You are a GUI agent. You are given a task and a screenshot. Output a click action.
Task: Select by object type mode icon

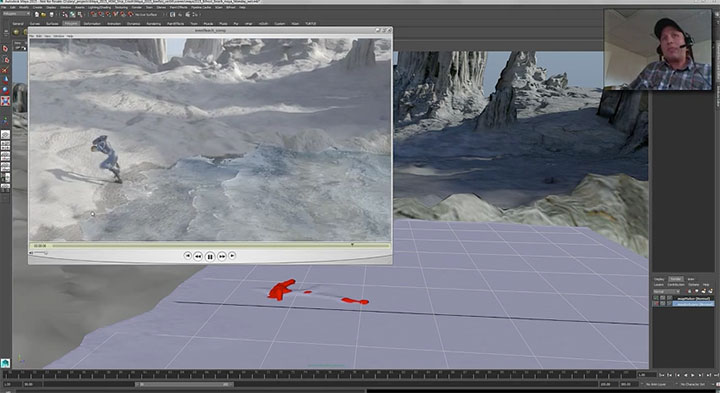point(72,14)
